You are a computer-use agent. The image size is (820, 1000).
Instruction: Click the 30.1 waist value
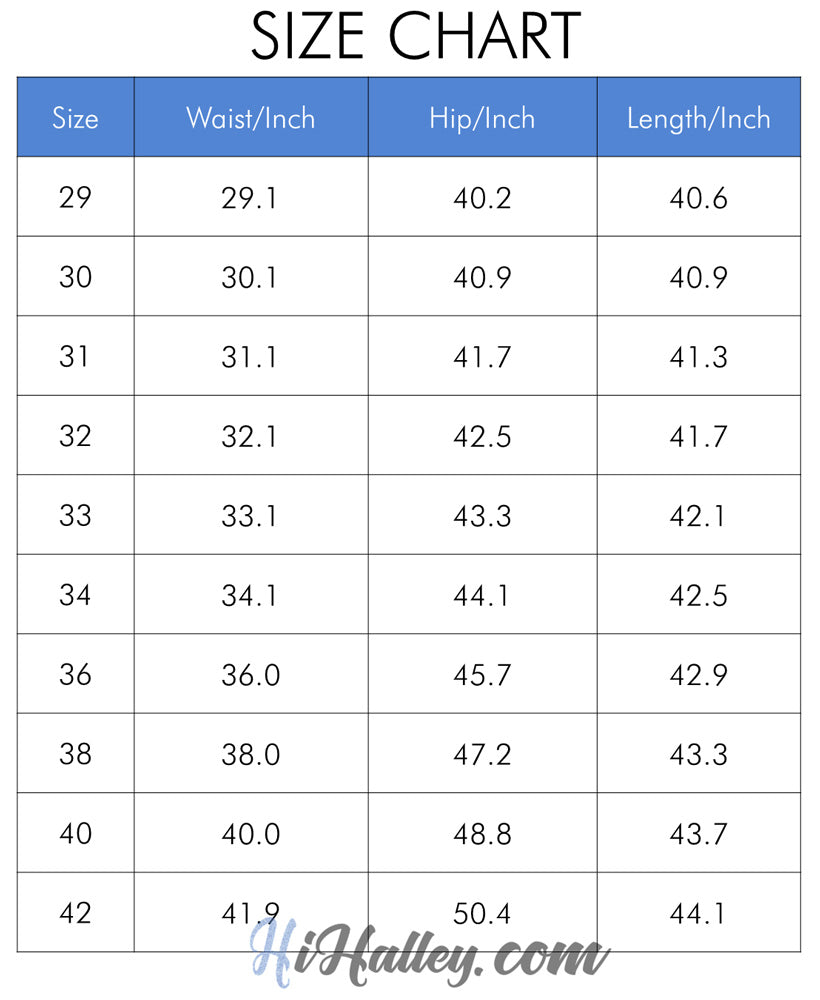250,277
